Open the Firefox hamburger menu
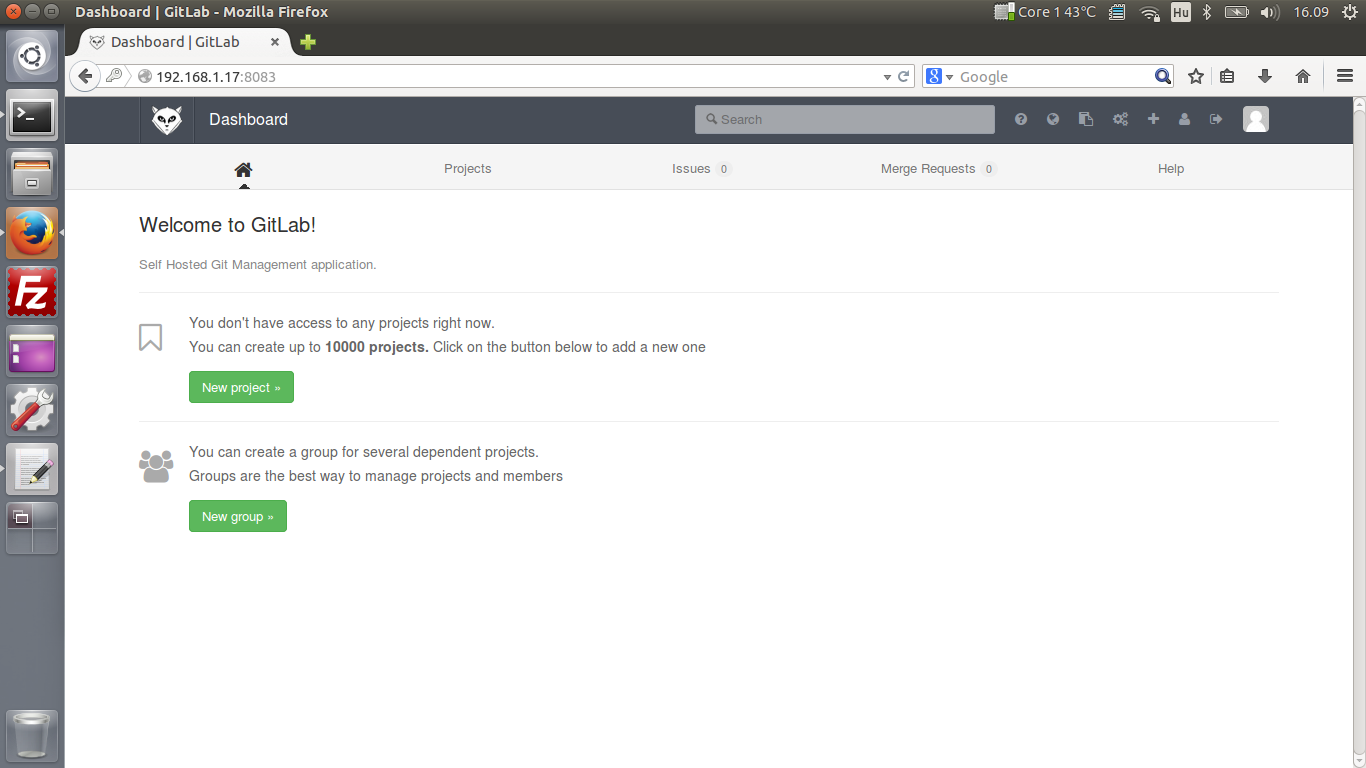Image resolution: width=1366 pixels, height=768 pixels. [1344, 76]
